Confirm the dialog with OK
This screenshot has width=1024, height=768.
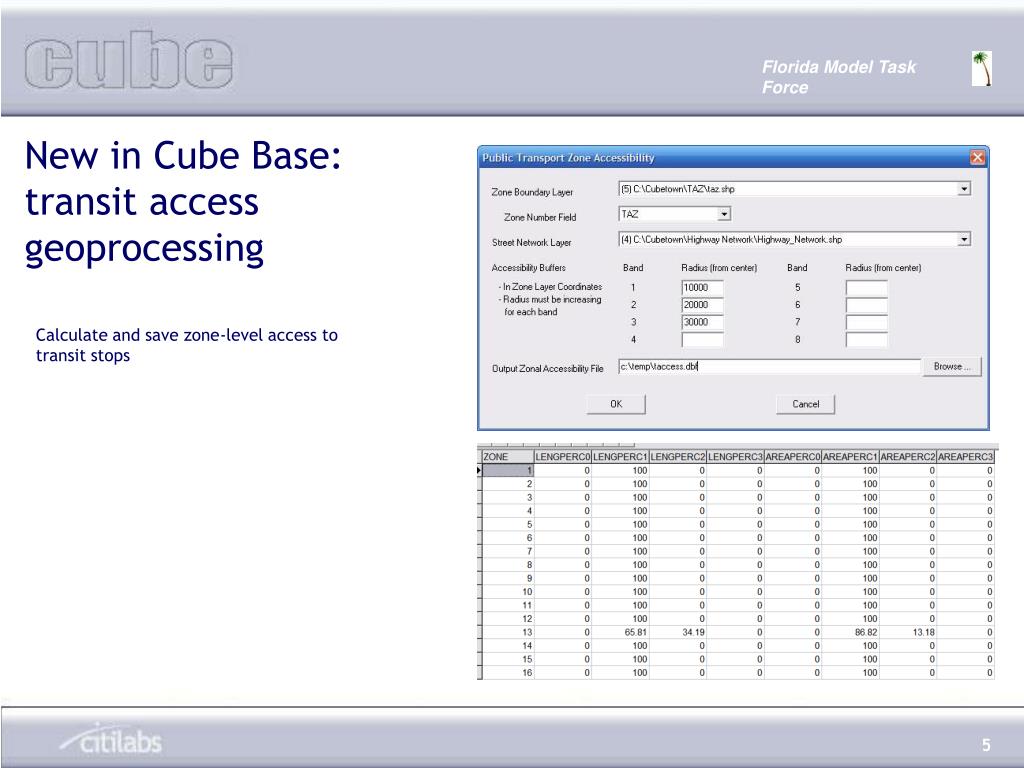pyautogui.click(x=616, y=404)
